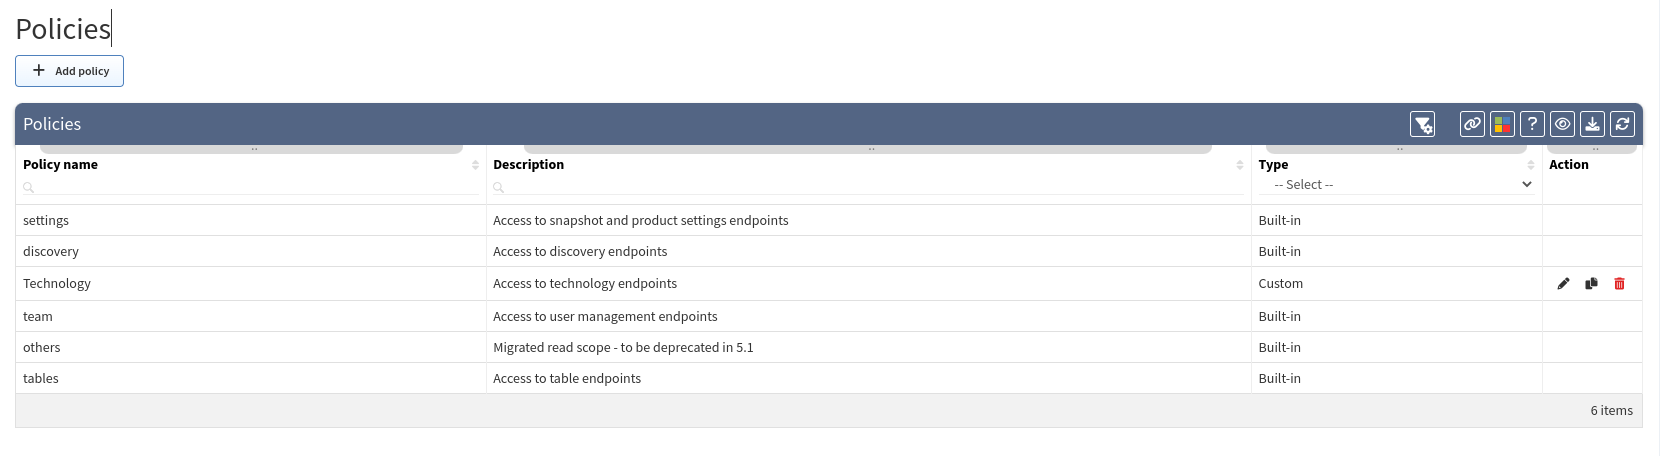The height and width of the screenshot is (456, 1660).
Task: Toggle column visibility with the eye icon
Action: pyautogui.click(x=1562, y=124)
